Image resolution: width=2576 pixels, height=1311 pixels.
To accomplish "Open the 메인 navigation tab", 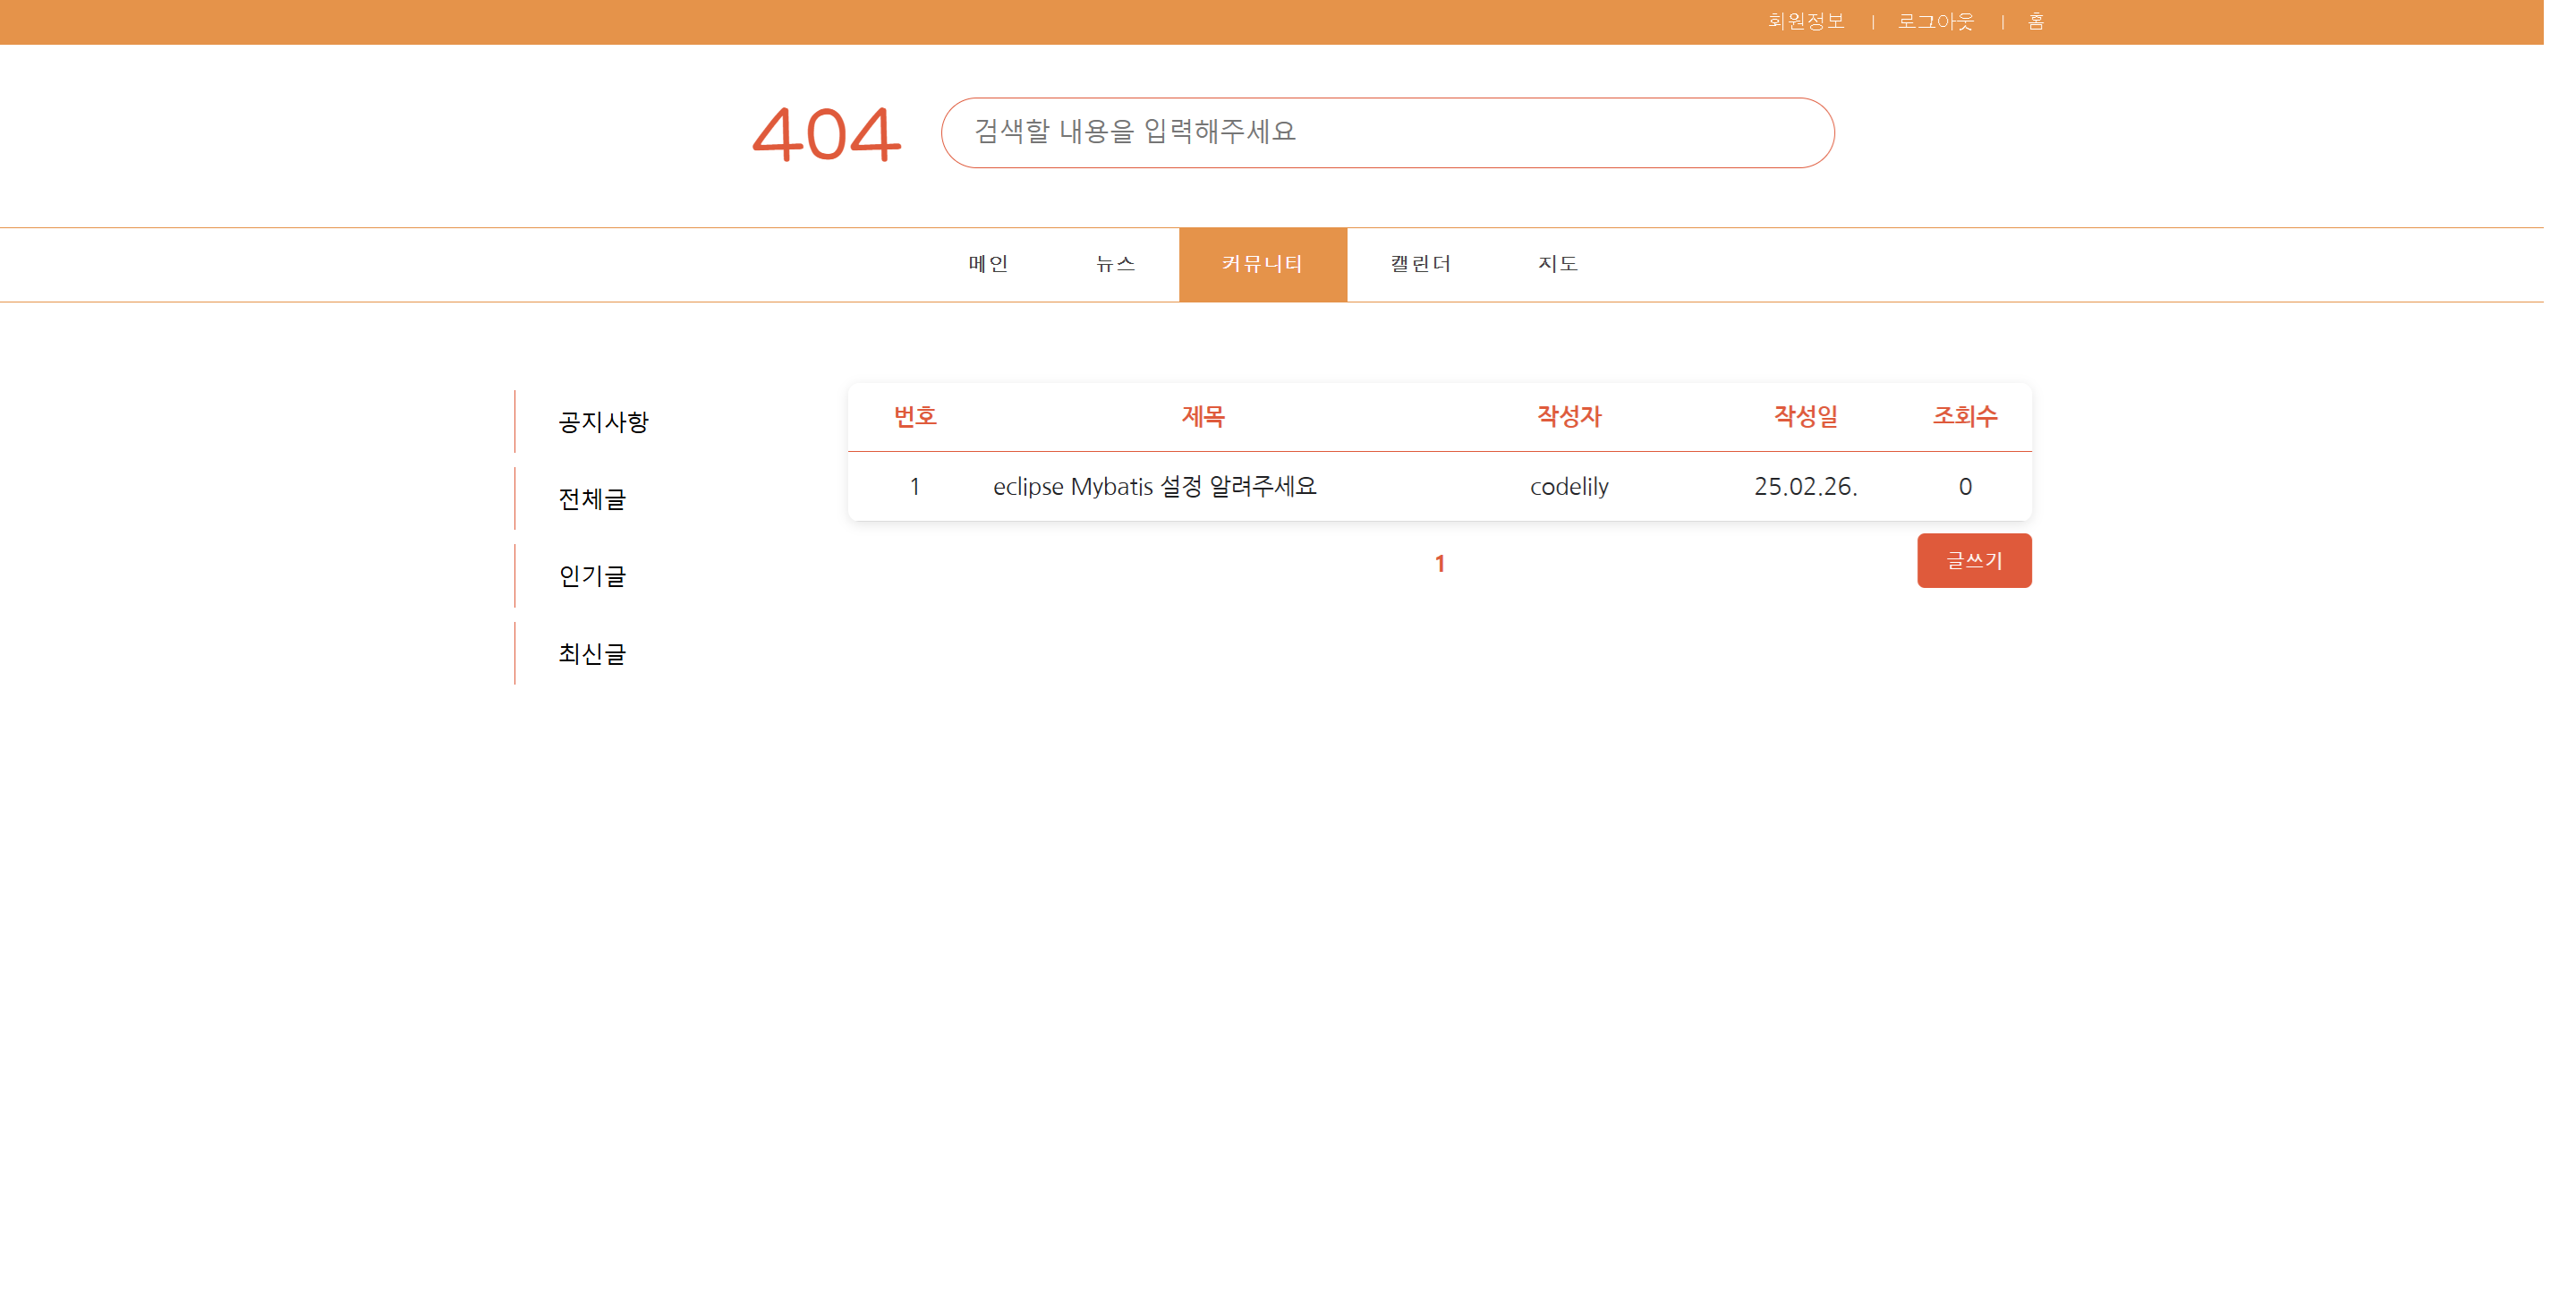I will 988,264.
